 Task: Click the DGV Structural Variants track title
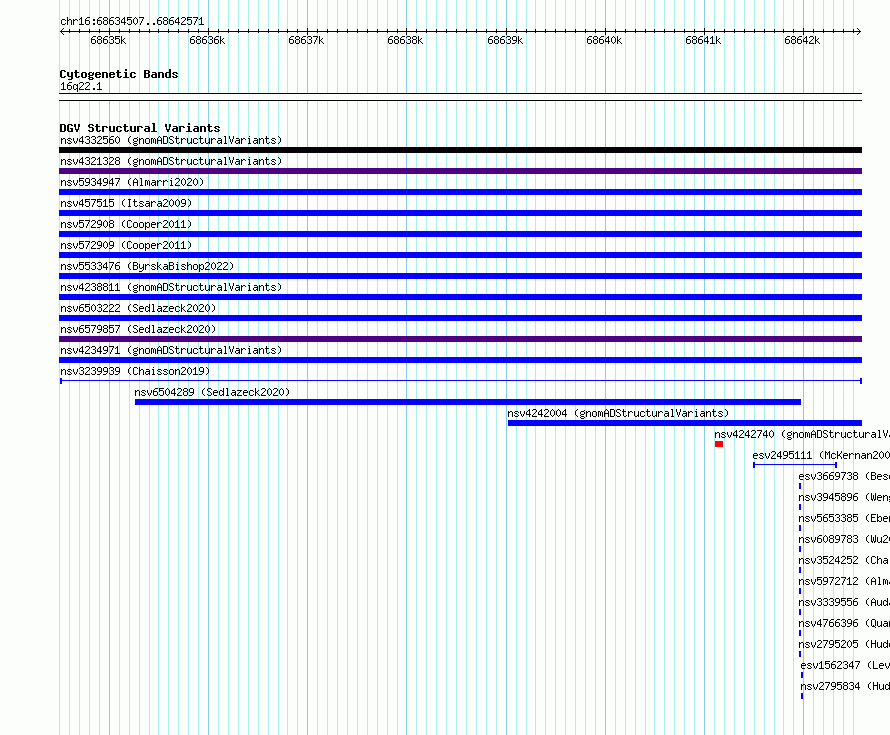click(140, 128)
